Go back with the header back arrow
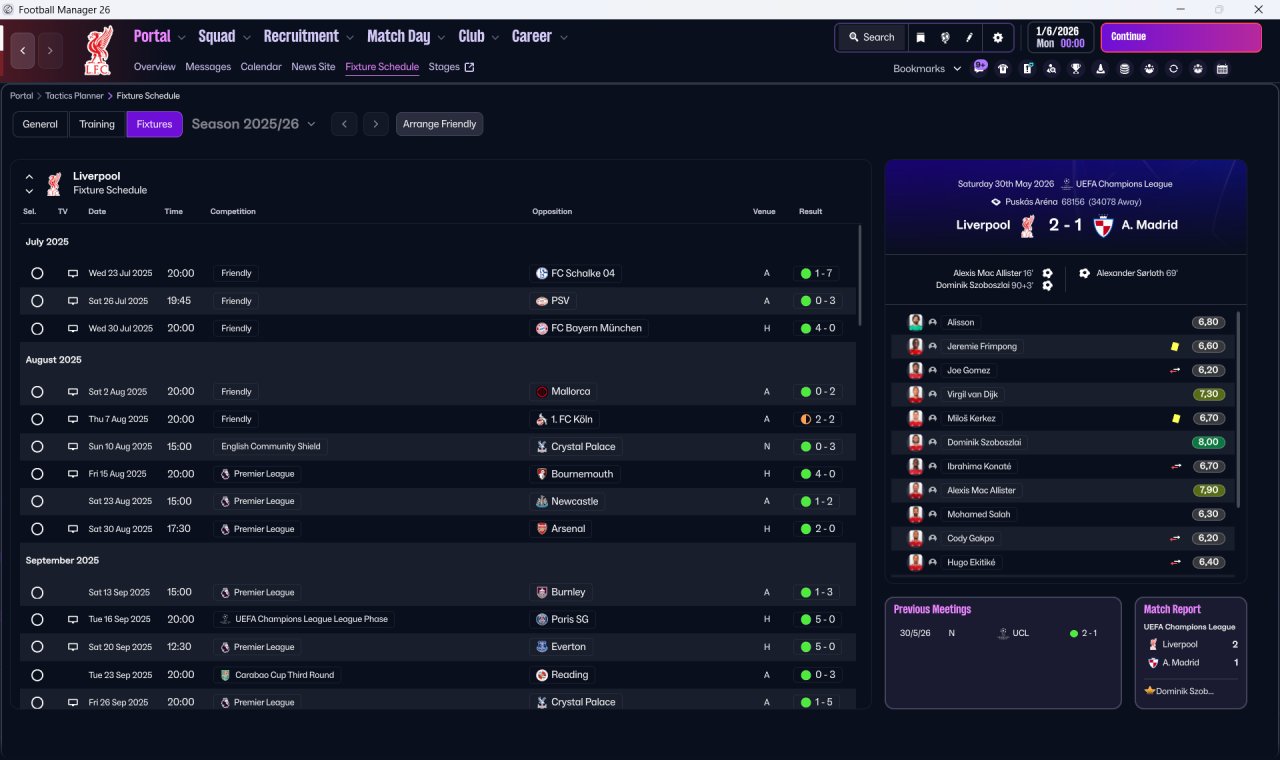This screenshot has height=760, width=1280. (x=23, y=50)
